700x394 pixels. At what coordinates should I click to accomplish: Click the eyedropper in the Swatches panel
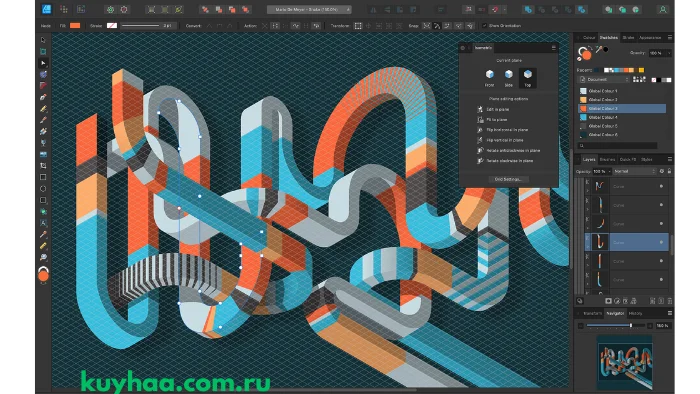click(599, 49)
